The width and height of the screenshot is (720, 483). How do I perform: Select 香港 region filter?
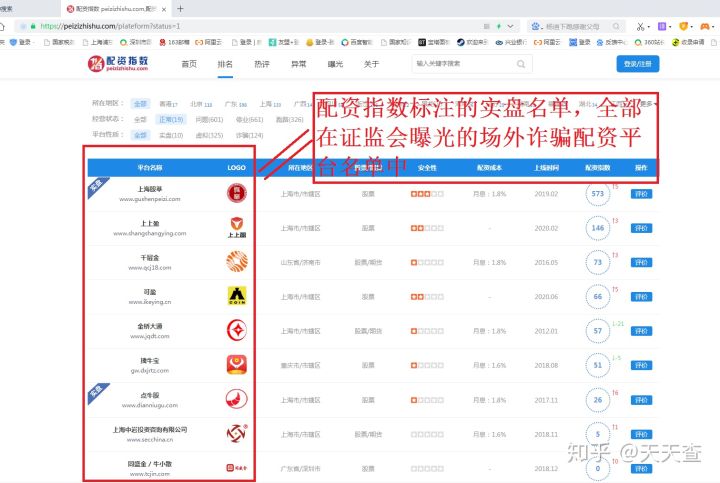pos(168,104)
